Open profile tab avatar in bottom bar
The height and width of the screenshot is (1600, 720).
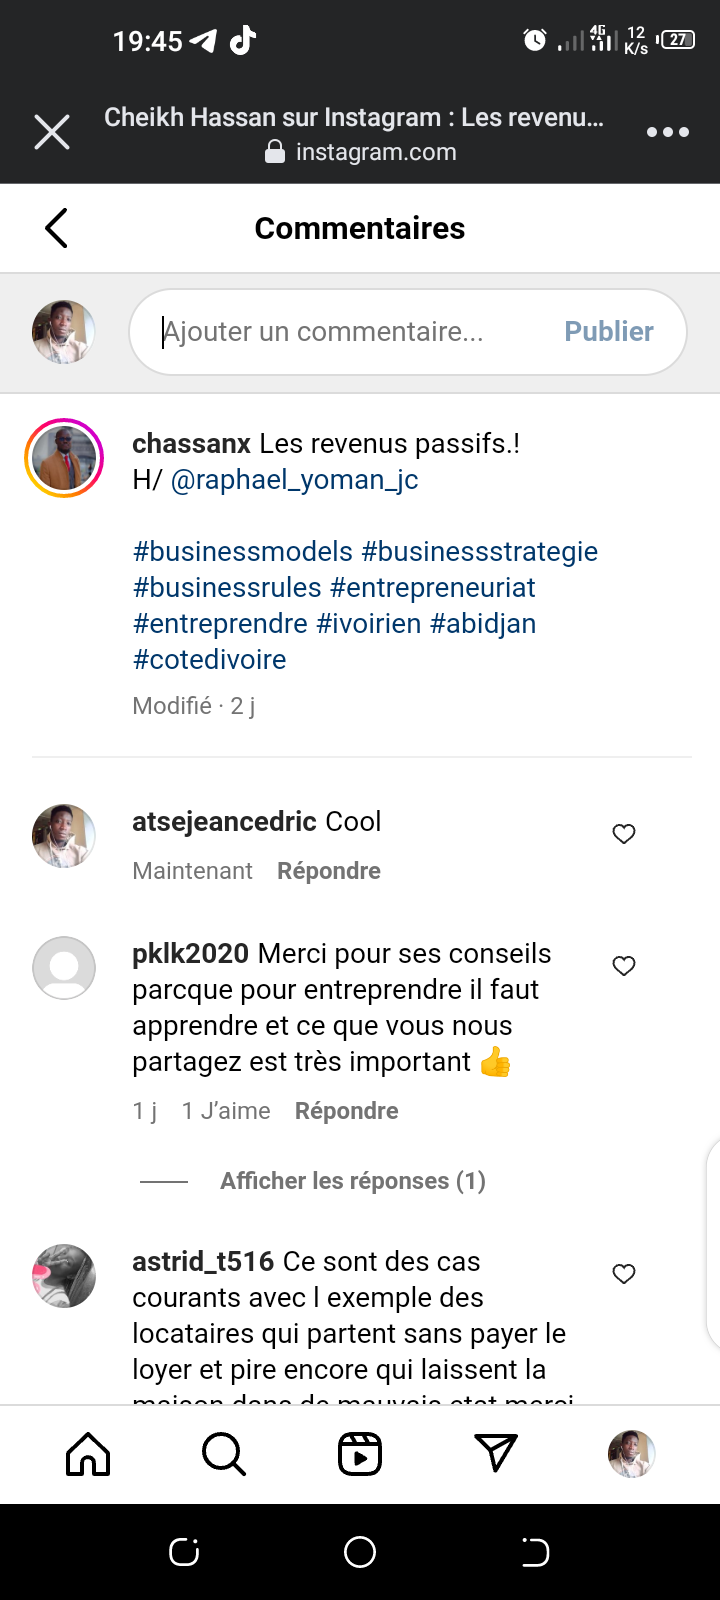(632, 1454)
